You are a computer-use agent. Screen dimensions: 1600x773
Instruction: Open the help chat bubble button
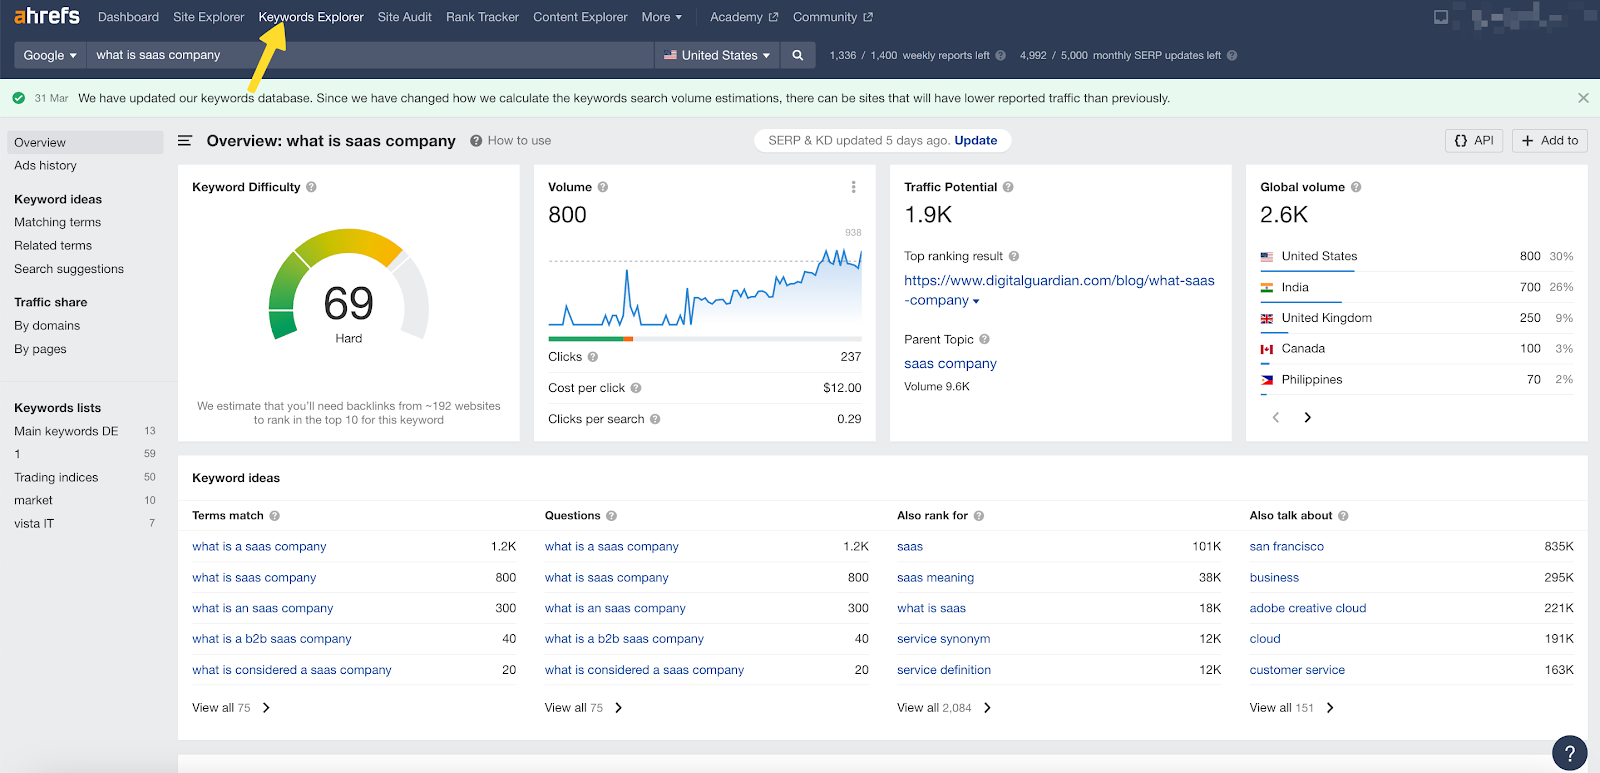[1570, 753]
